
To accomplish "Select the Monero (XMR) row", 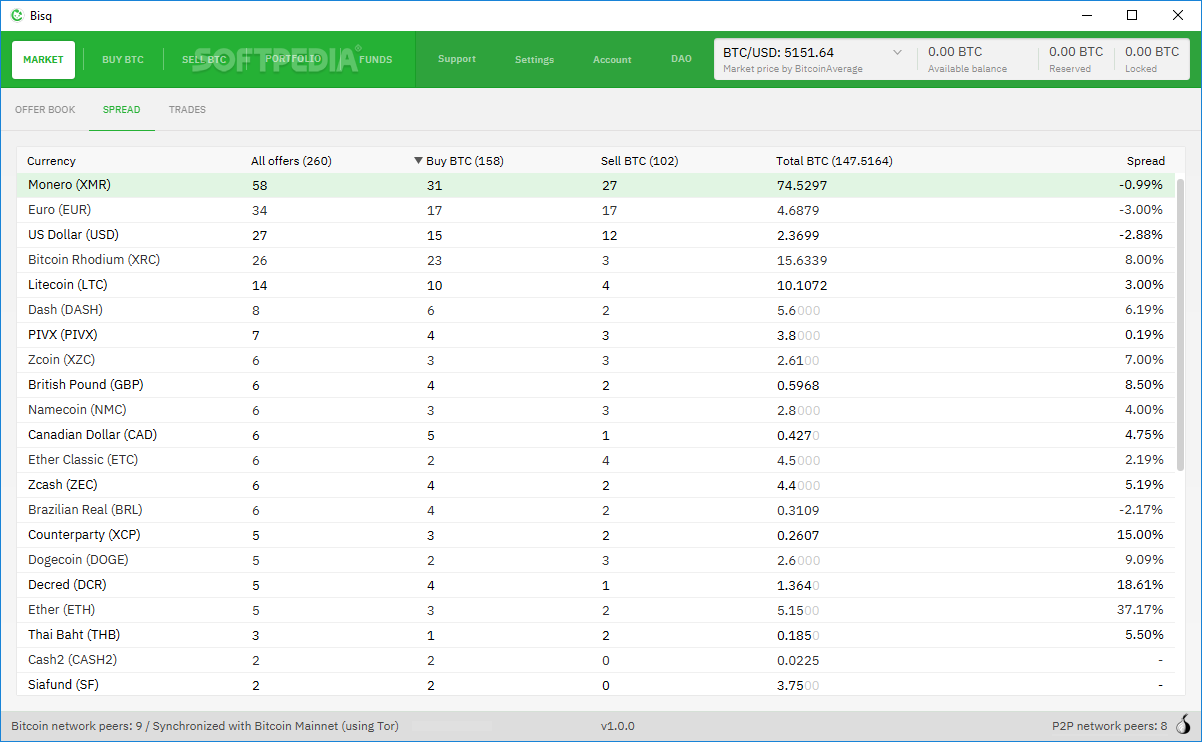I will [595, 185].
